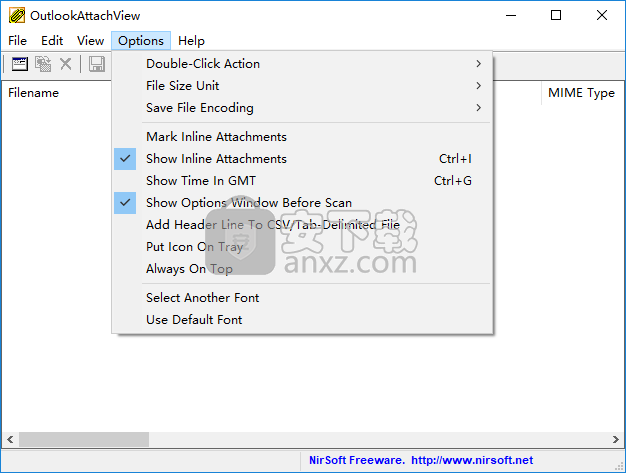The height and width of the screenshot is (473, 626).
Task: Close the open Options menu
Action: click(x=141, y=41)
